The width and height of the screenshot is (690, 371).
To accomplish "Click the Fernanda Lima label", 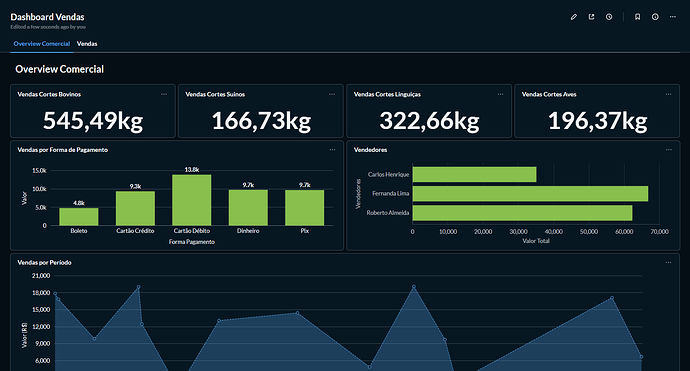I will [x=391, y=193].
